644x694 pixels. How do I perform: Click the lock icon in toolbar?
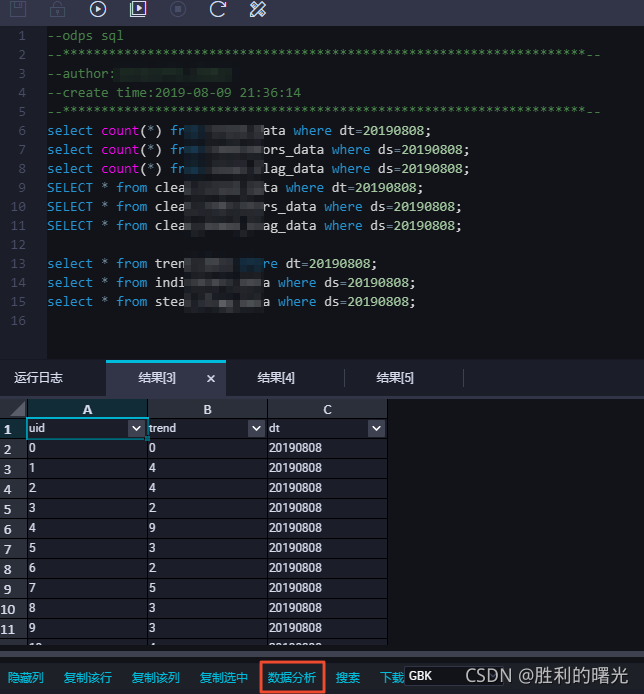58,8
